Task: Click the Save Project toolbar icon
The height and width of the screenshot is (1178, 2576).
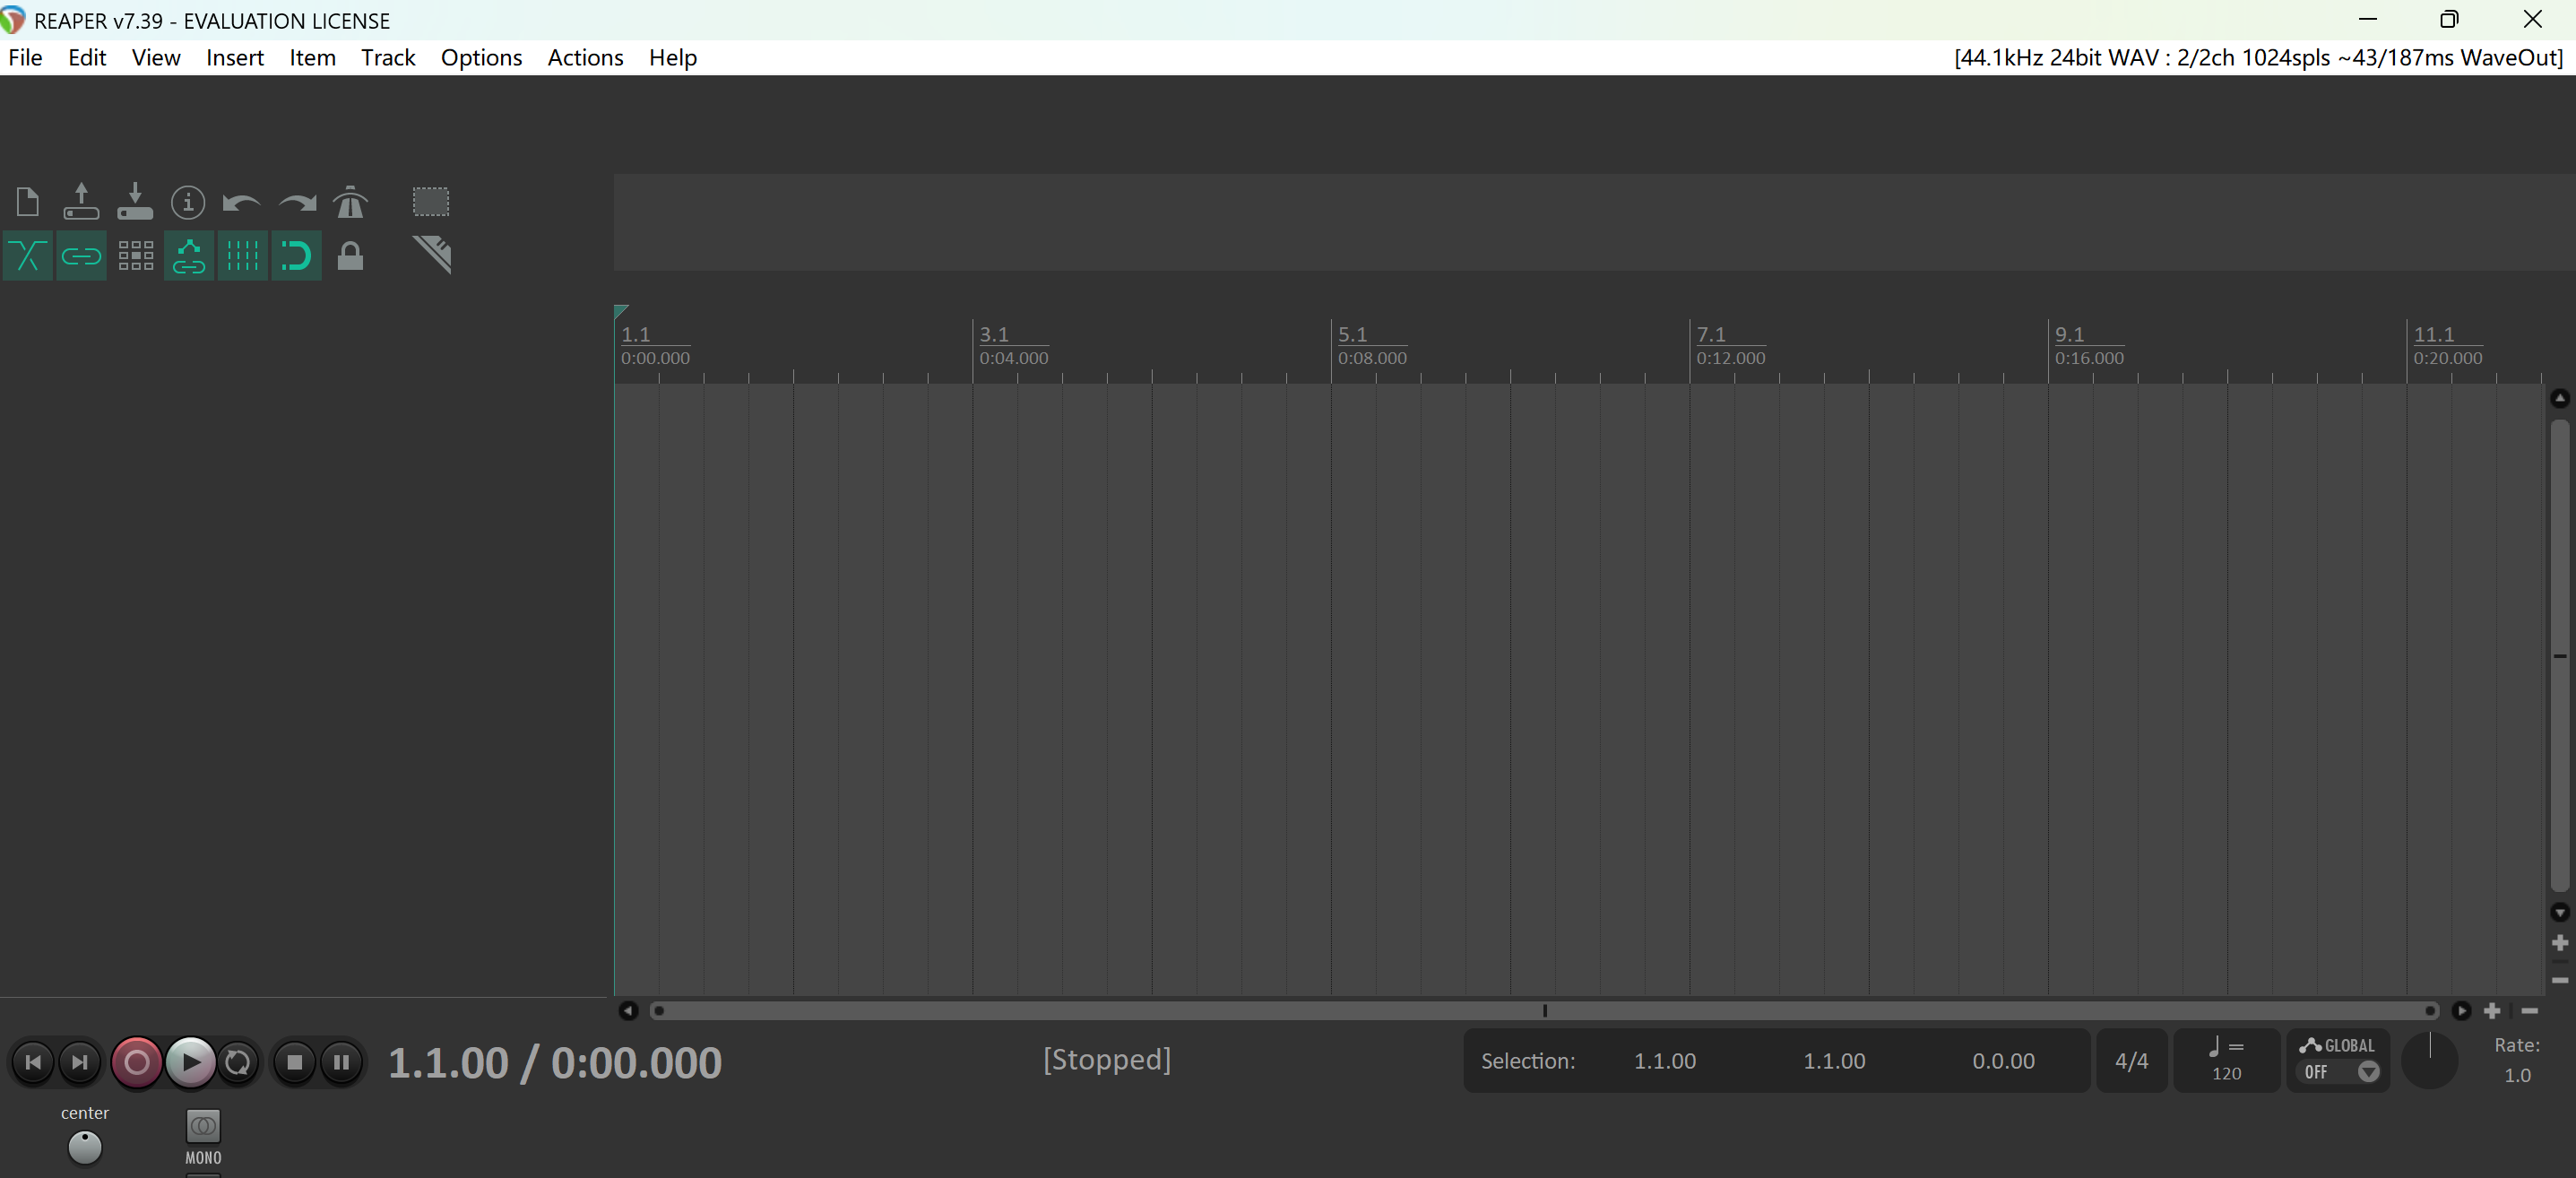Action: pos(135,202)
